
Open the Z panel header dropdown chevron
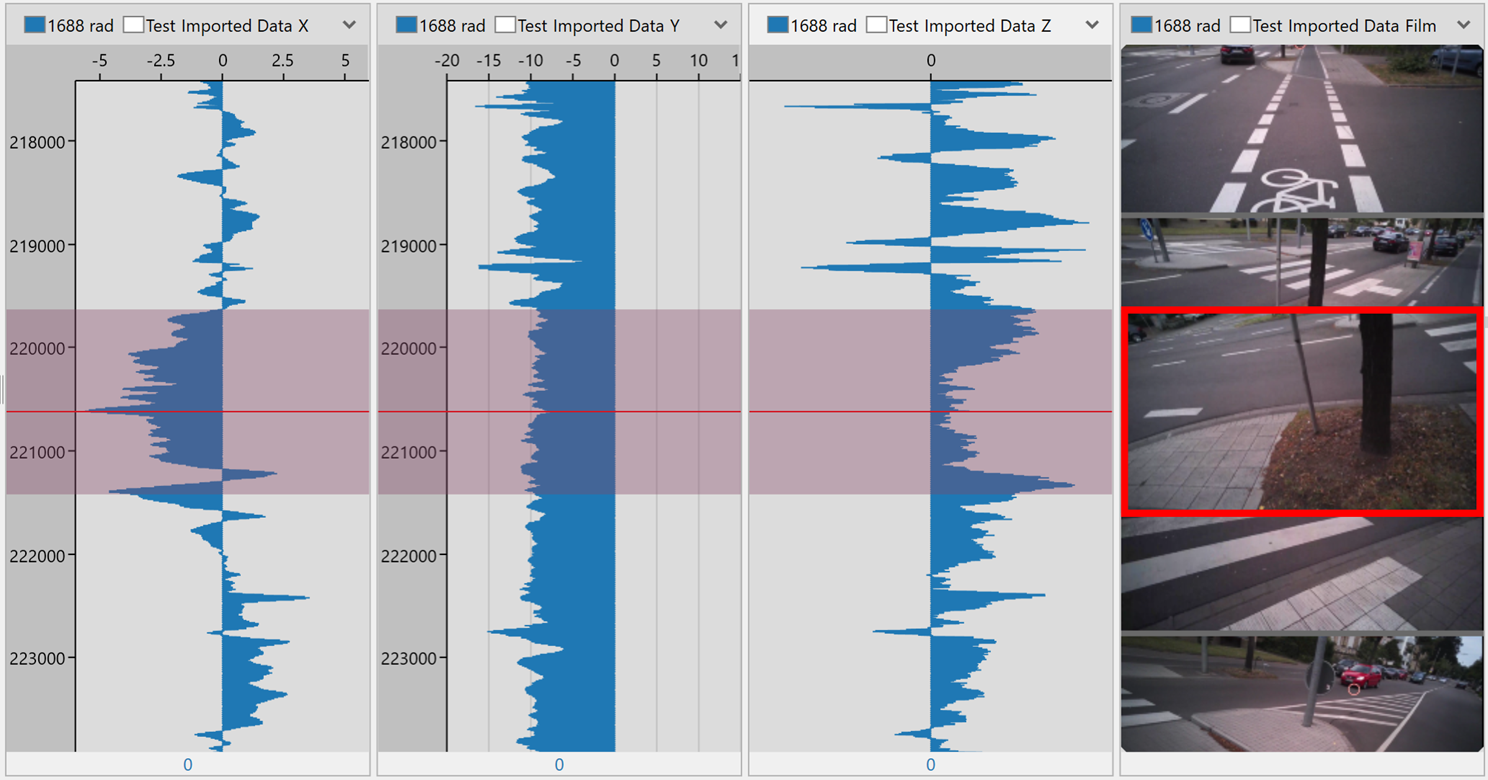tap(1092, 25)
